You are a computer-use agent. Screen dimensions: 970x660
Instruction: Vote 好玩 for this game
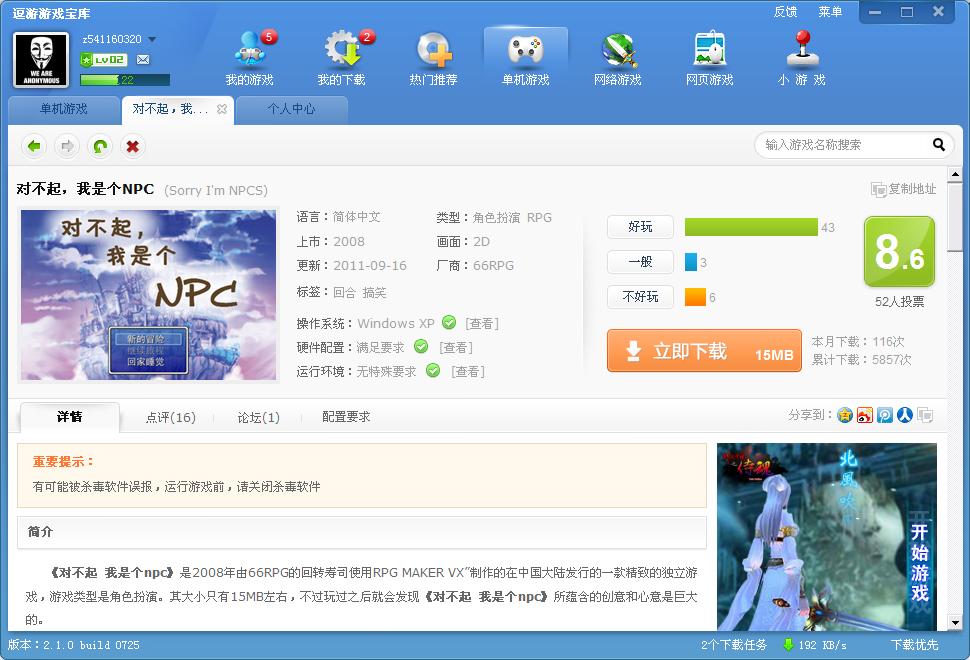point(640,227)
